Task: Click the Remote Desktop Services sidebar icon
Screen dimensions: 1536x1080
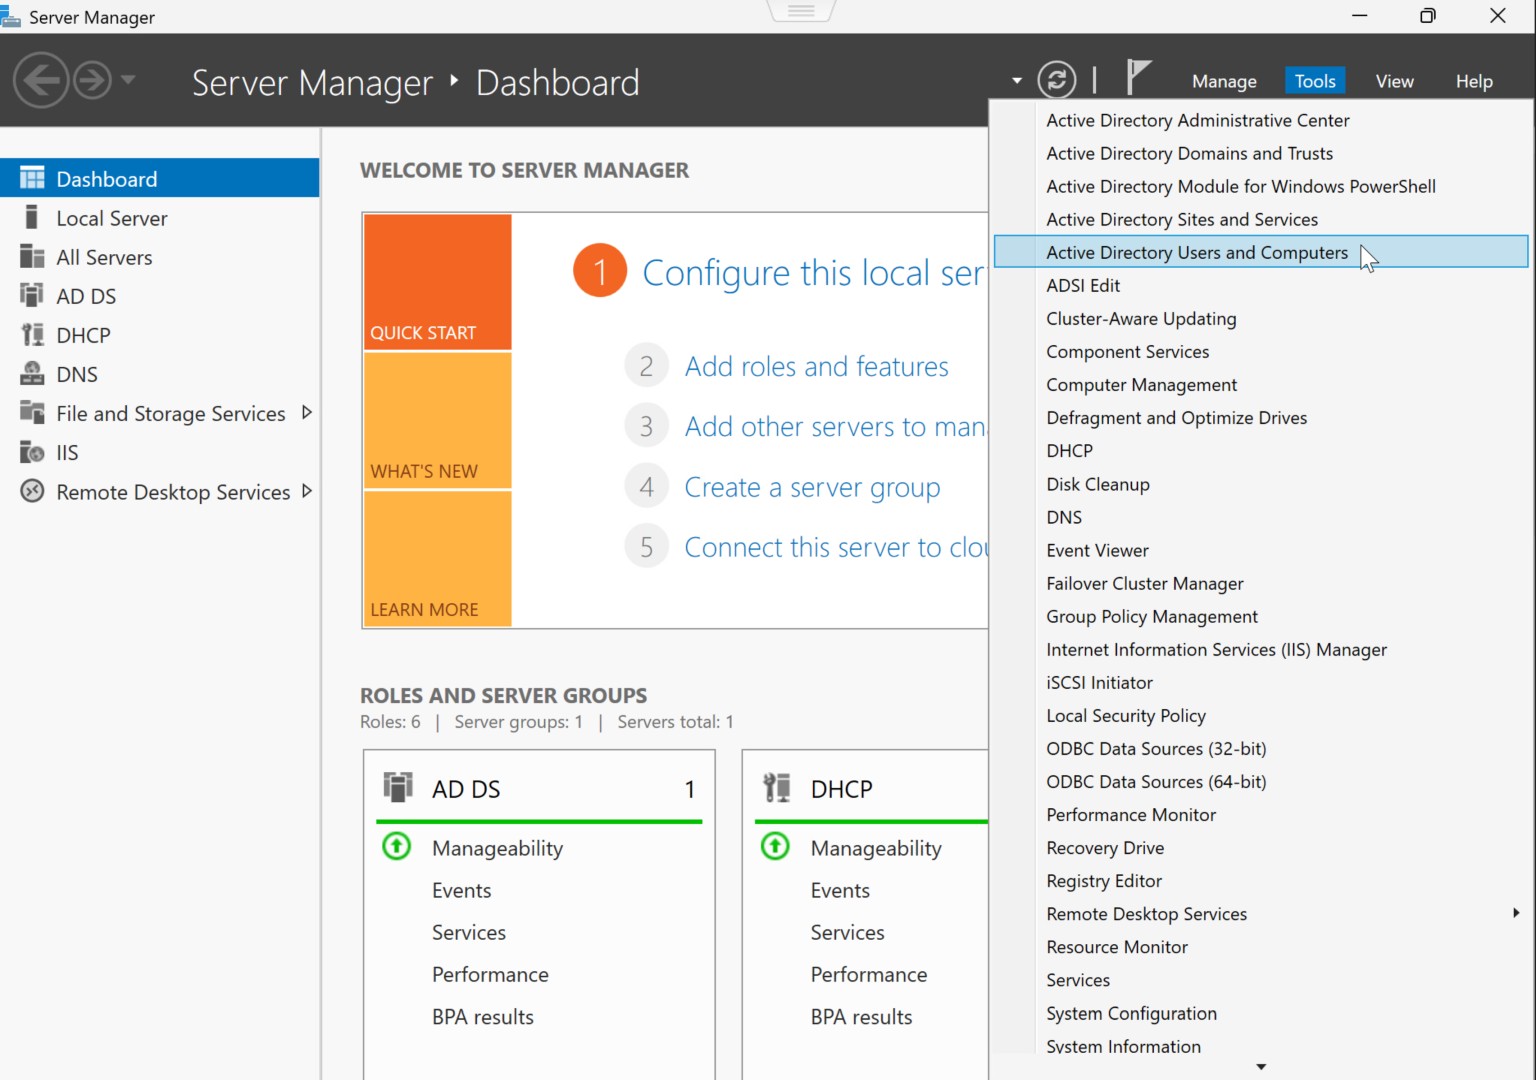Action: click(32, 491)
